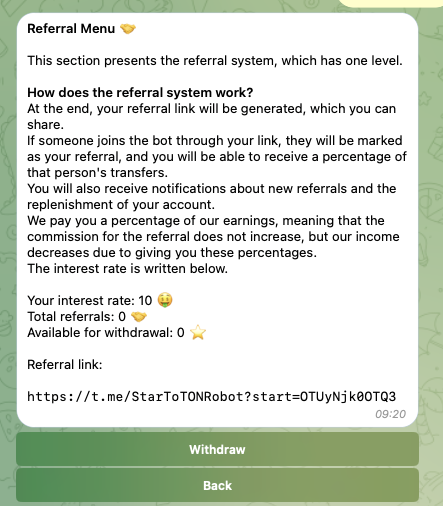Click the line 'replenishment of your account.'
Image resolution: width=443 pixels, height=506 pixels.
tap(121, 204)
